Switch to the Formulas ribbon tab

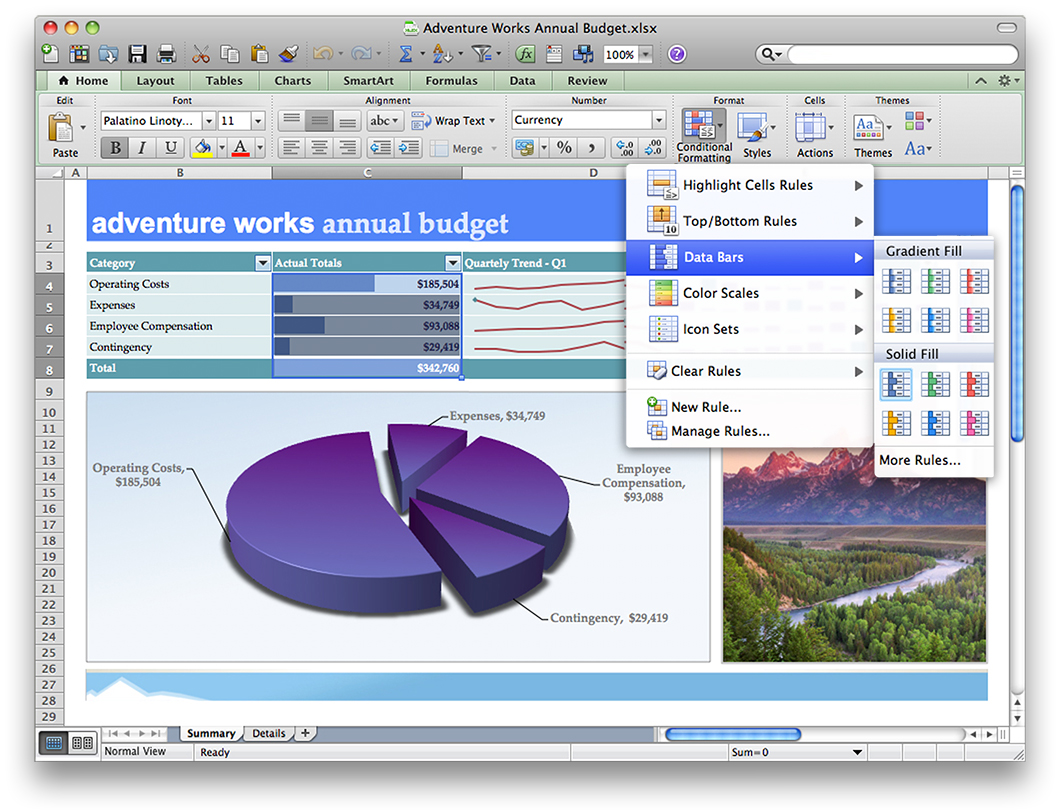[451, 81]
